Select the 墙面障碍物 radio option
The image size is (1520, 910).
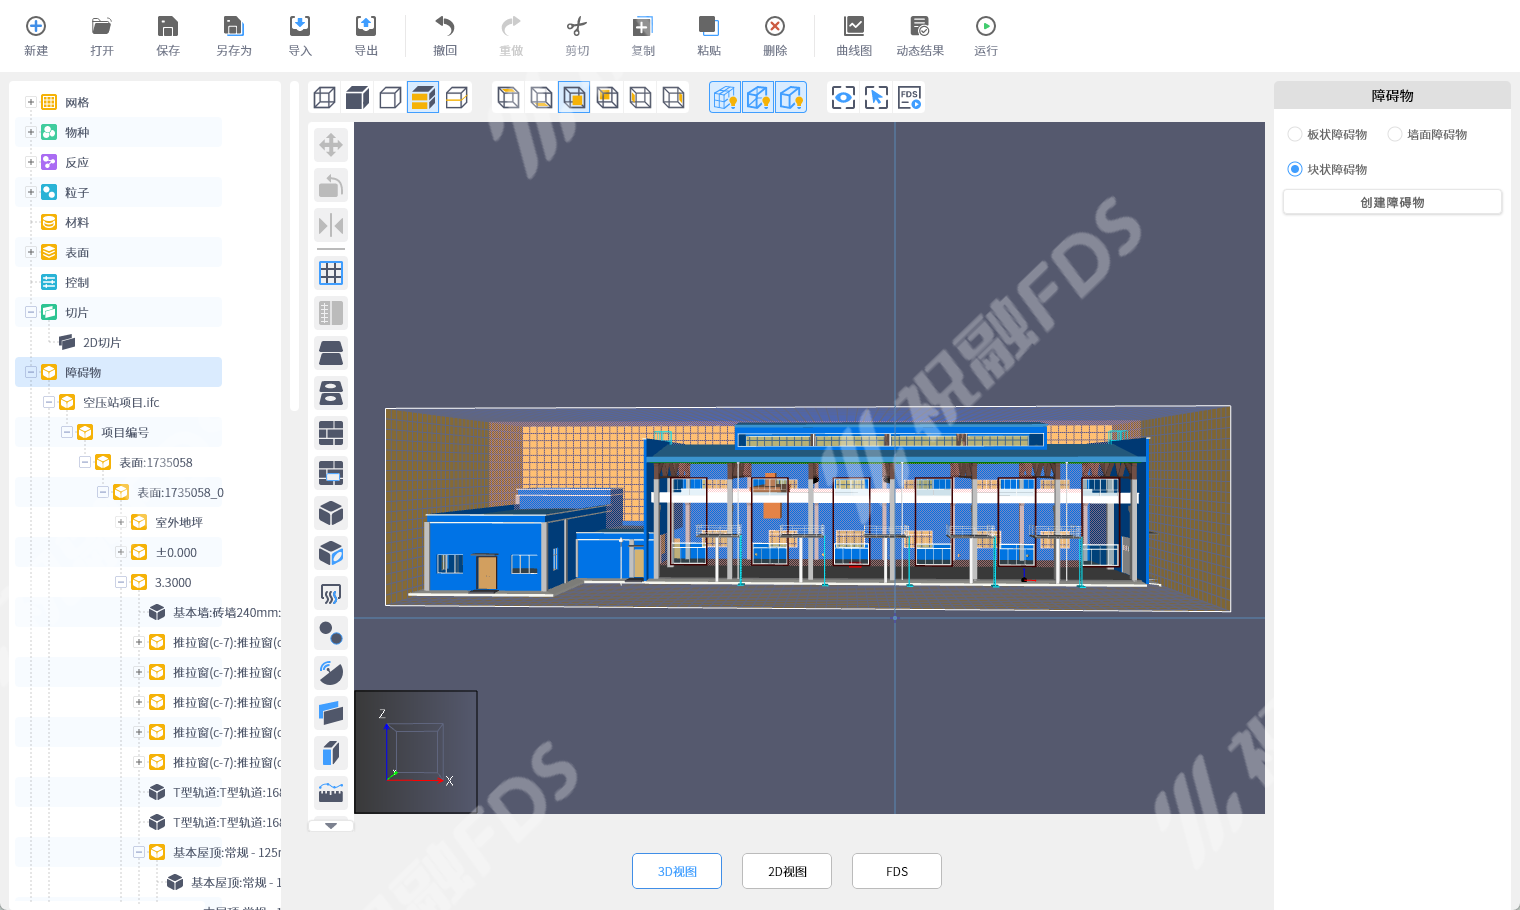tap(1395, 134)
